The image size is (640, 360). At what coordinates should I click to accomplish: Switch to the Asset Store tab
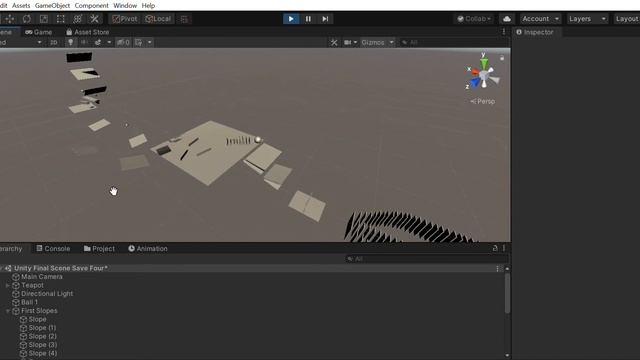click(87, 32)
